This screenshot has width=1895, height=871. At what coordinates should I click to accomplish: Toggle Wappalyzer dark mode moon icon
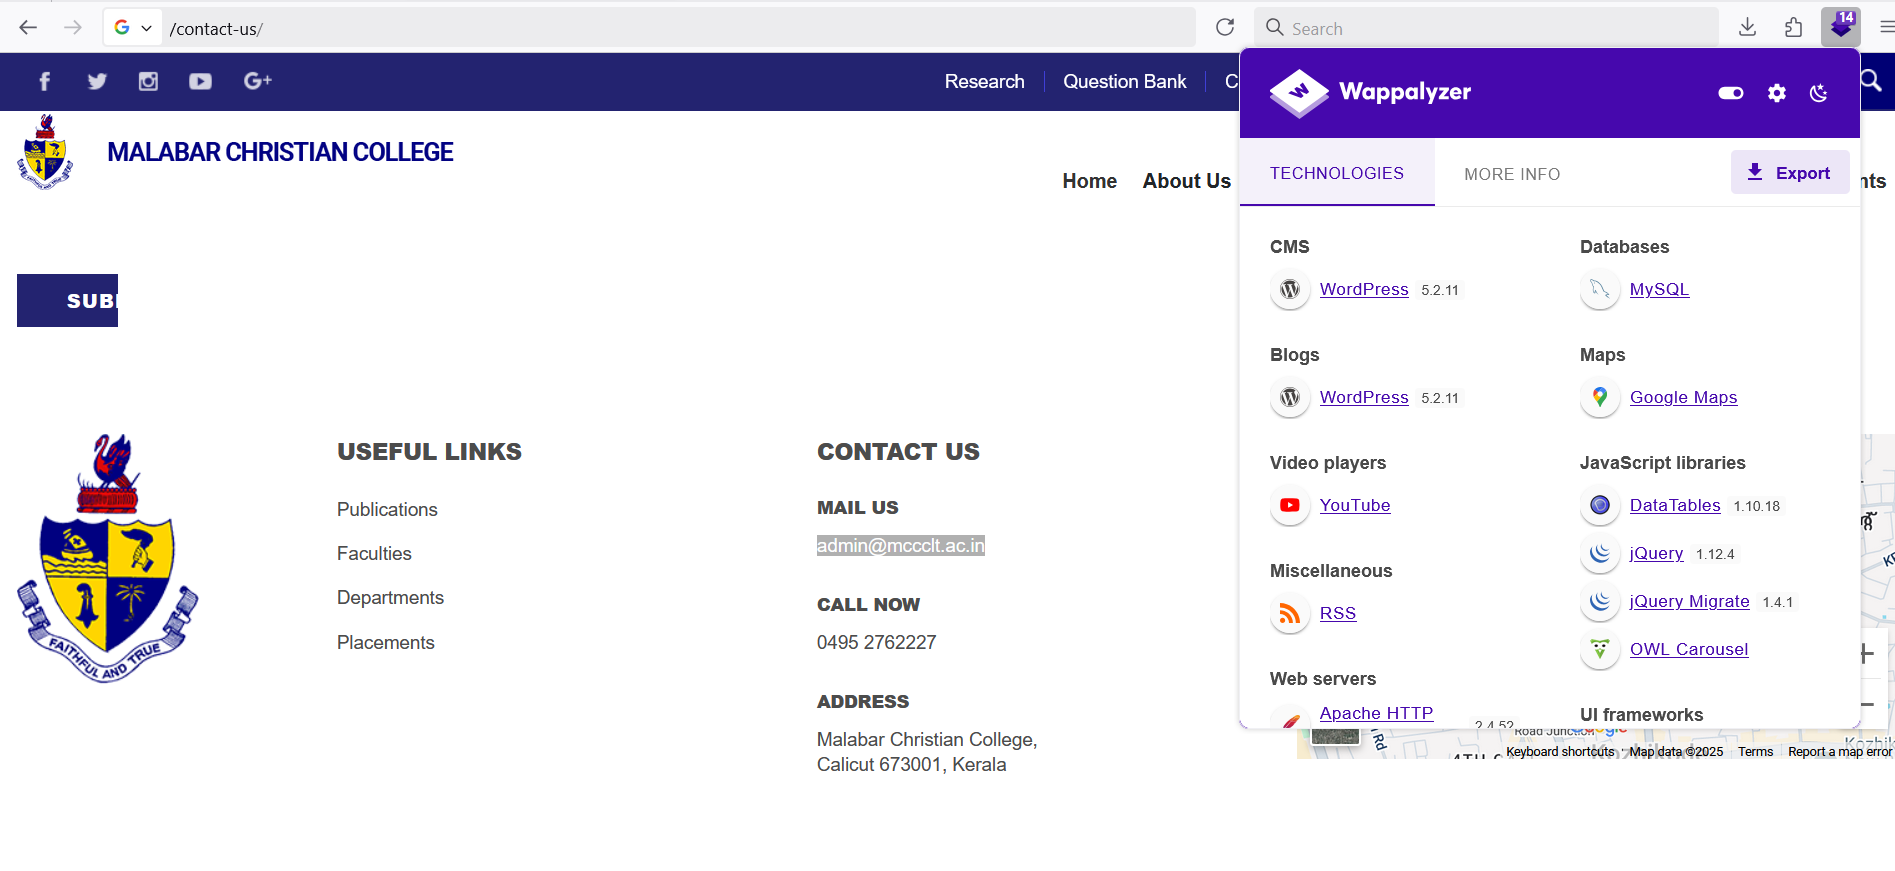[x=1818, y=93]
